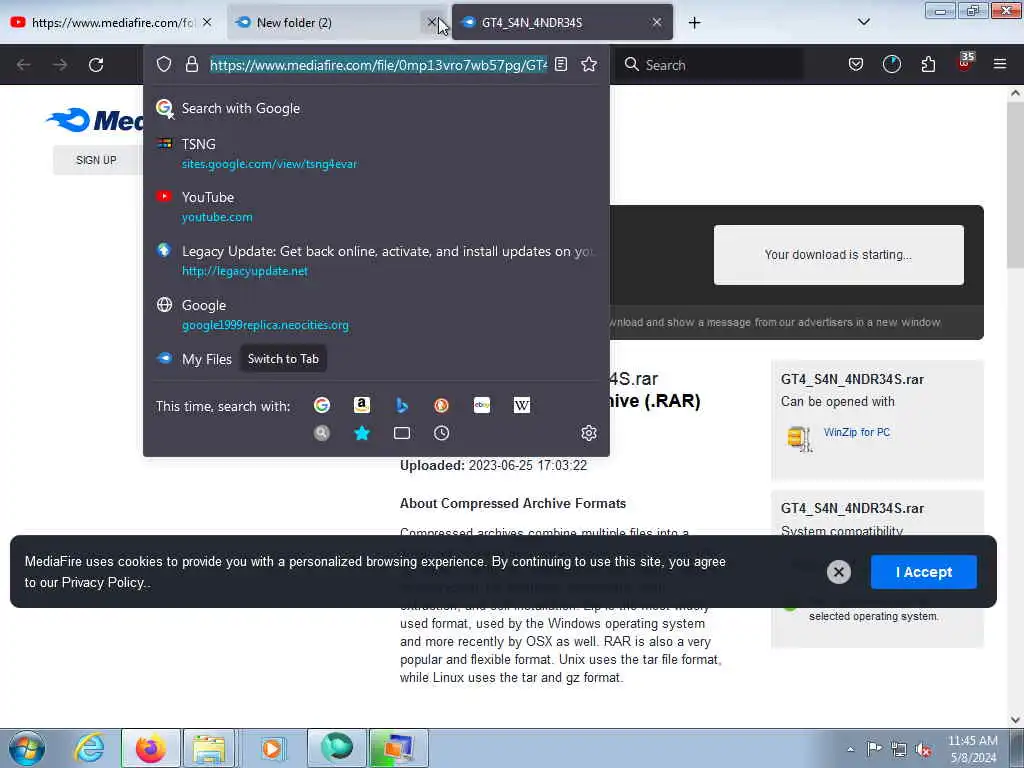
Task: Click the circular clock toolbar icon
Action: (891, 64)
